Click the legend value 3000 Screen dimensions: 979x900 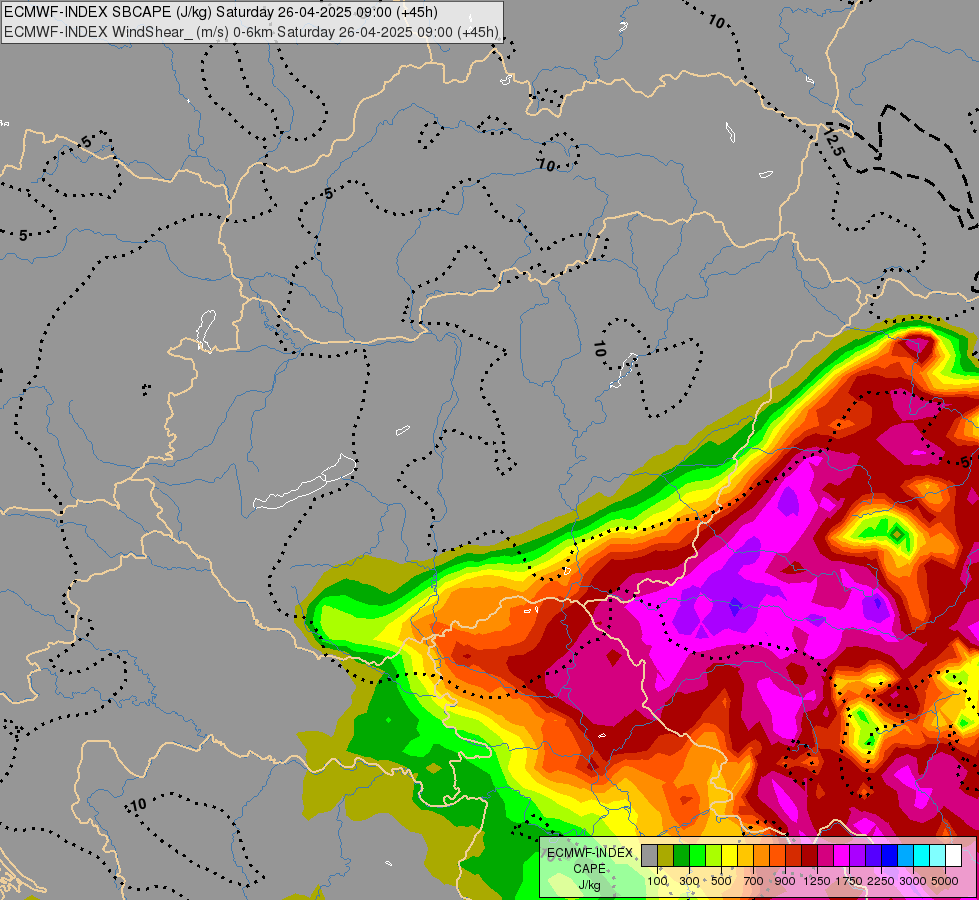click(913, 881)
